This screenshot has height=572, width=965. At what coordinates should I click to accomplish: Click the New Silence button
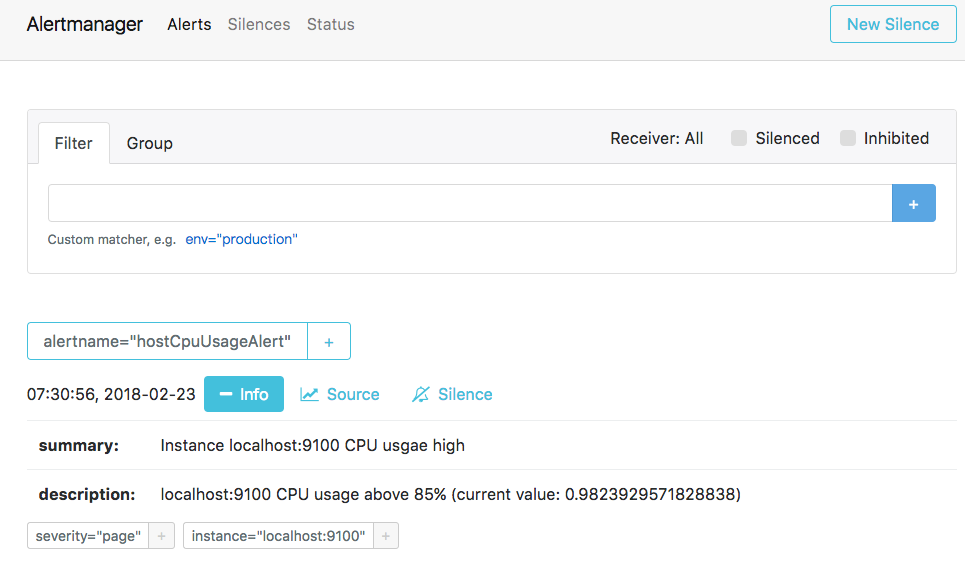tap(892, 24)
